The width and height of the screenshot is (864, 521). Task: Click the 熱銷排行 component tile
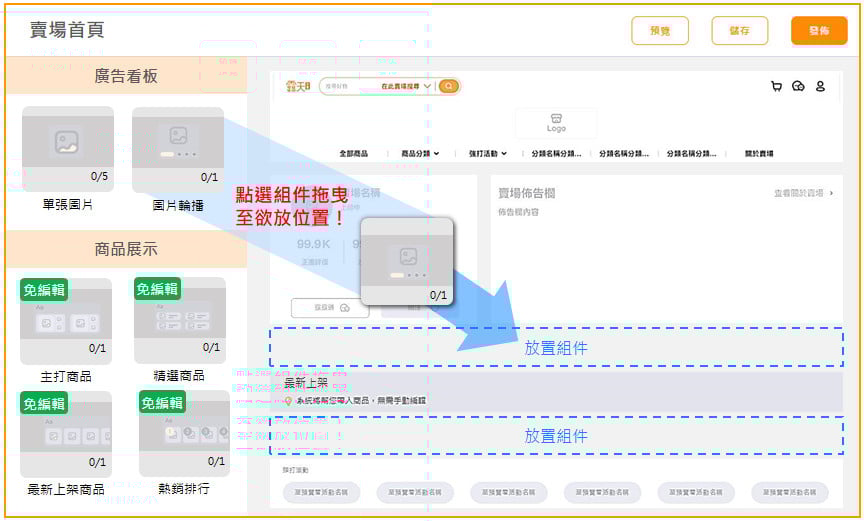pos(183,434)
